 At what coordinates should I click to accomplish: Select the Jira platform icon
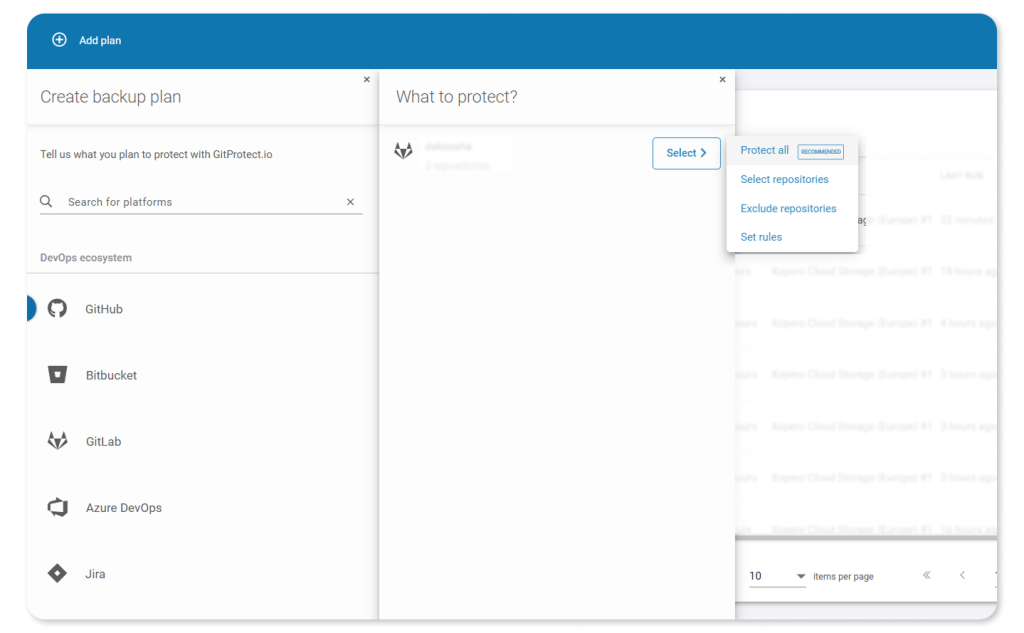point(58,573)
